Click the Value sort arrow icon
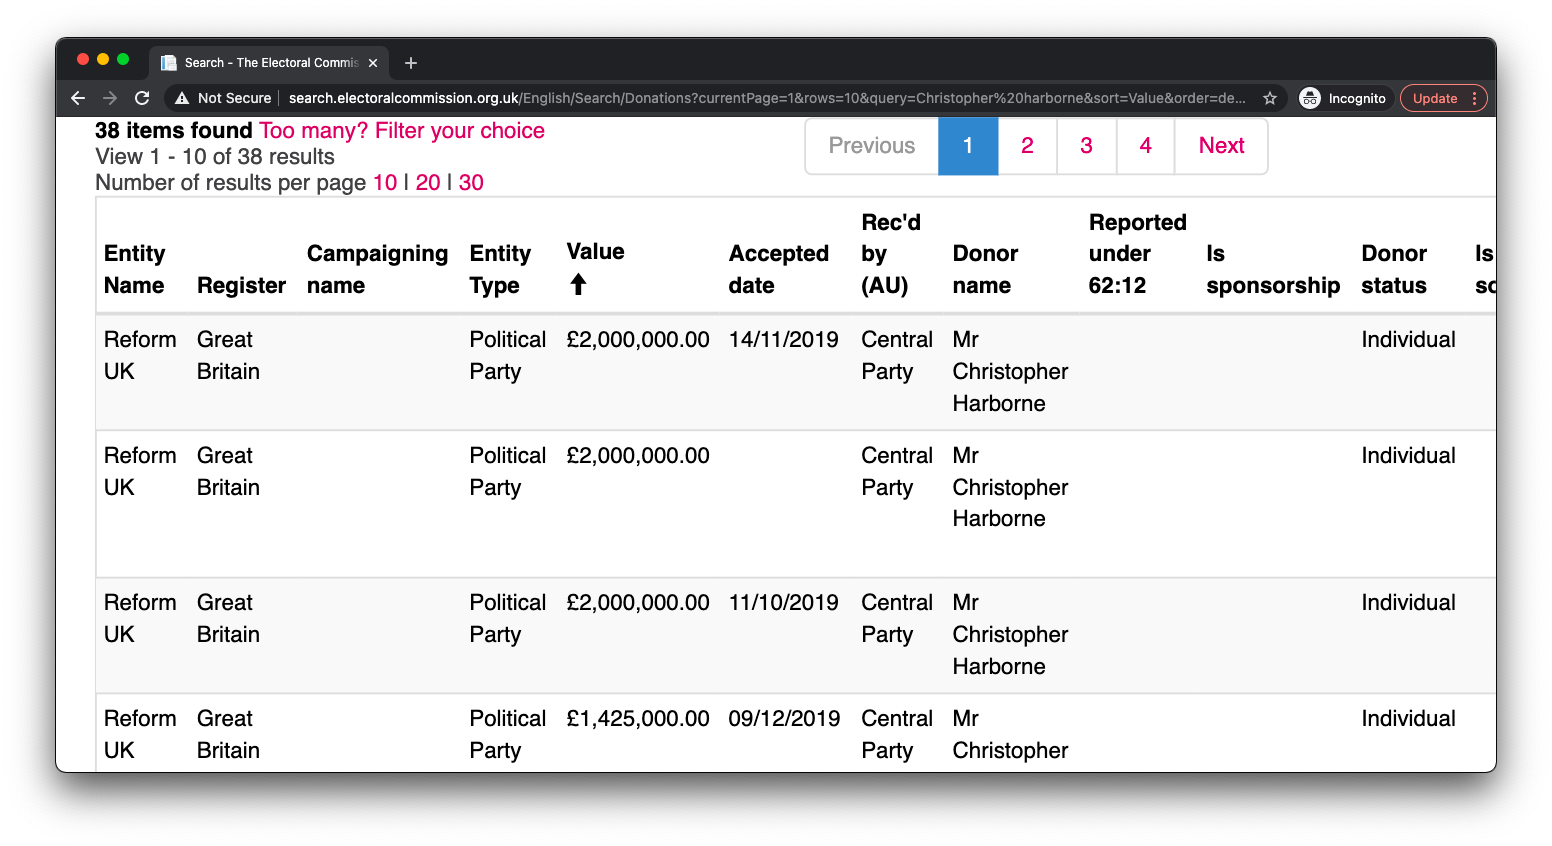The image size is (1552, 846). [578, 285]
